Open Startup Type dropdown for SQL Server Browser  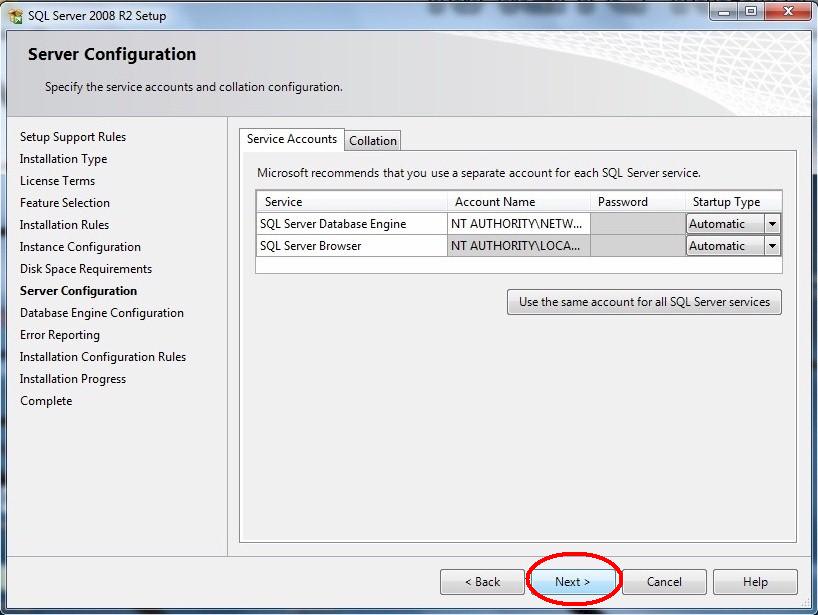click(772, 246)
